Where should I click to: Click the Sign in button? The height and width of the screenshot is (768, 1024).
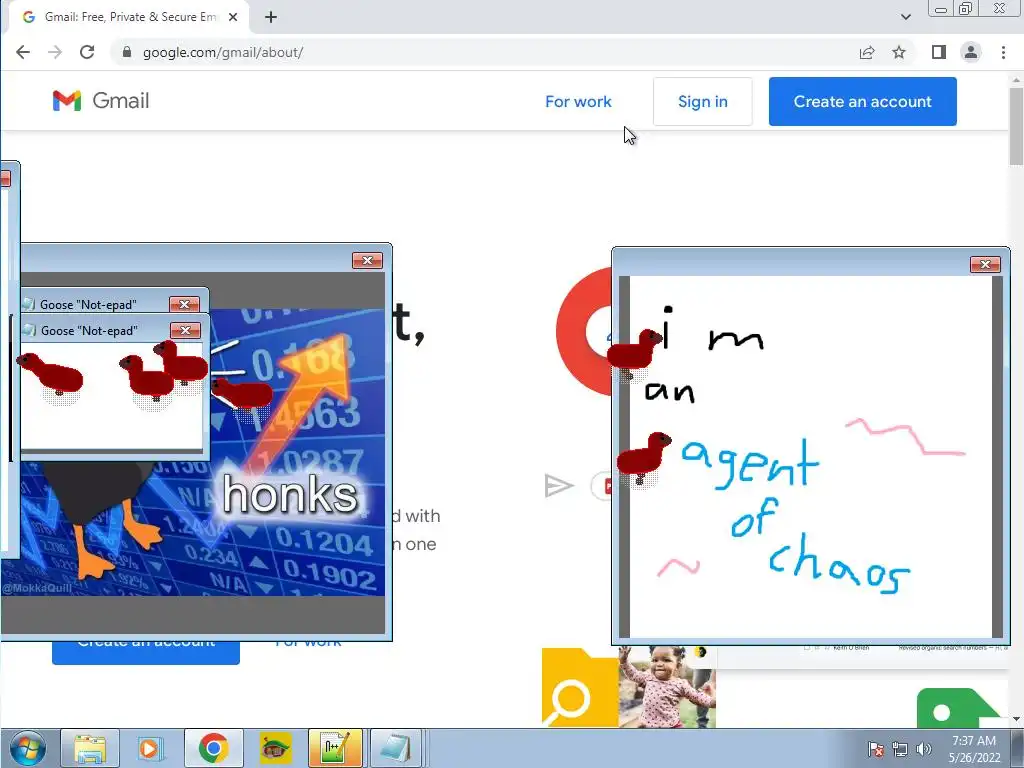pyautogui.click(x=703, y=101)
